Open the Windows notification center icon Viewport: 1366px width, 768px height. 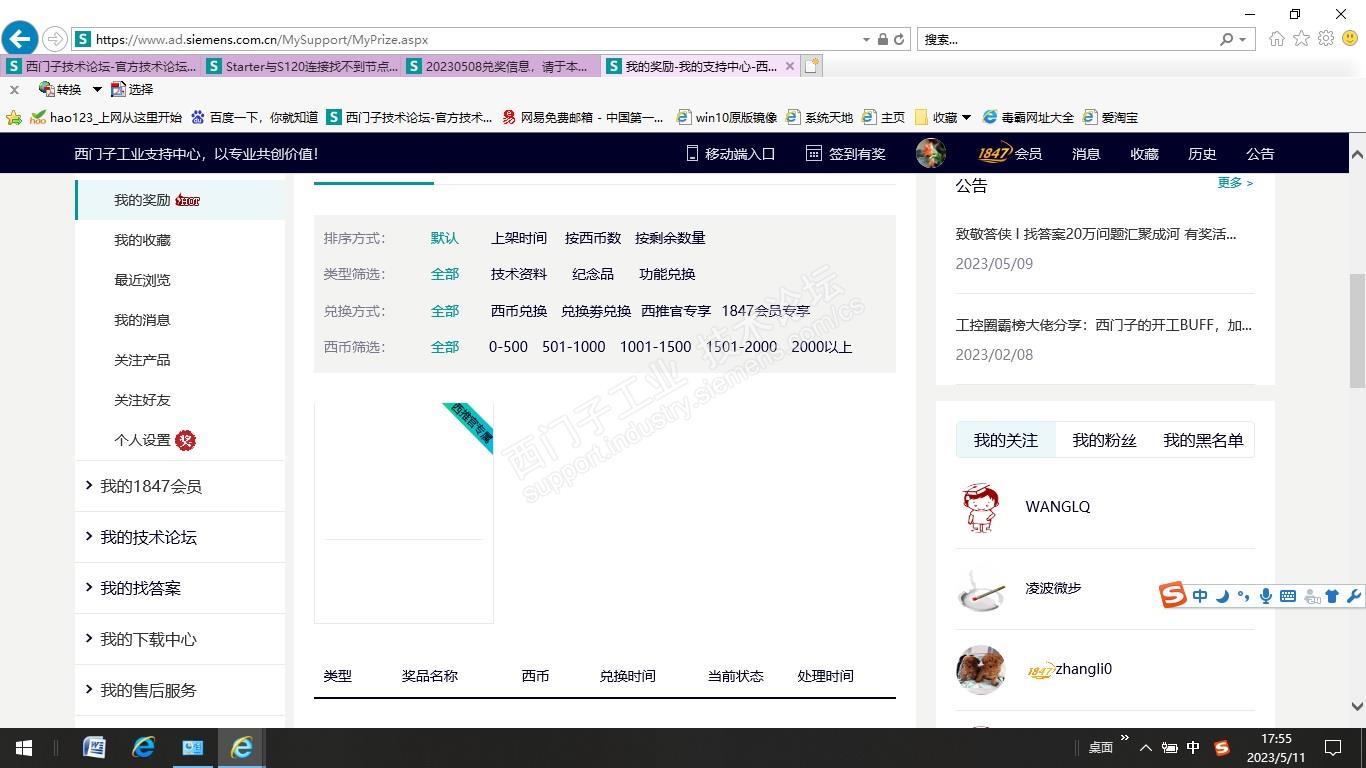click(1333, 748)
